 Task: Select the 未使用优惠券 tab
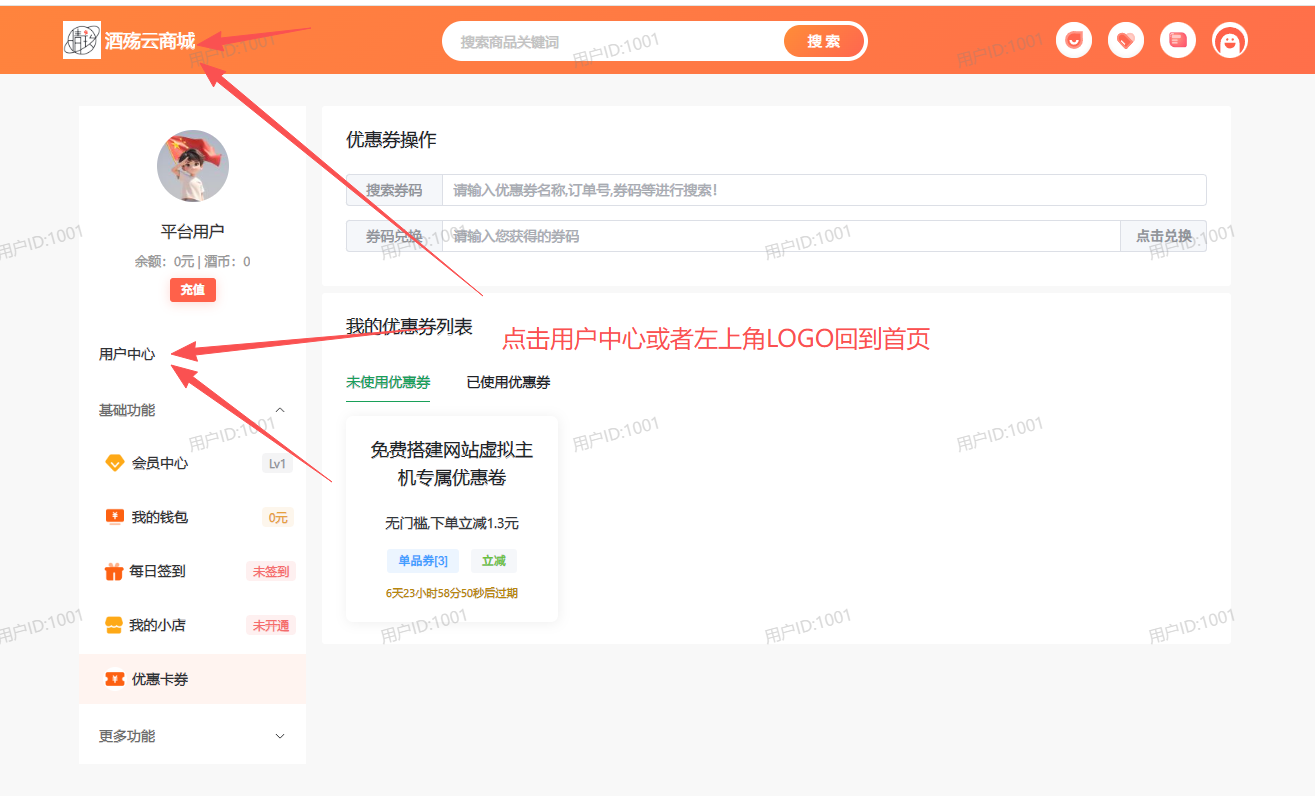point(388,382)
